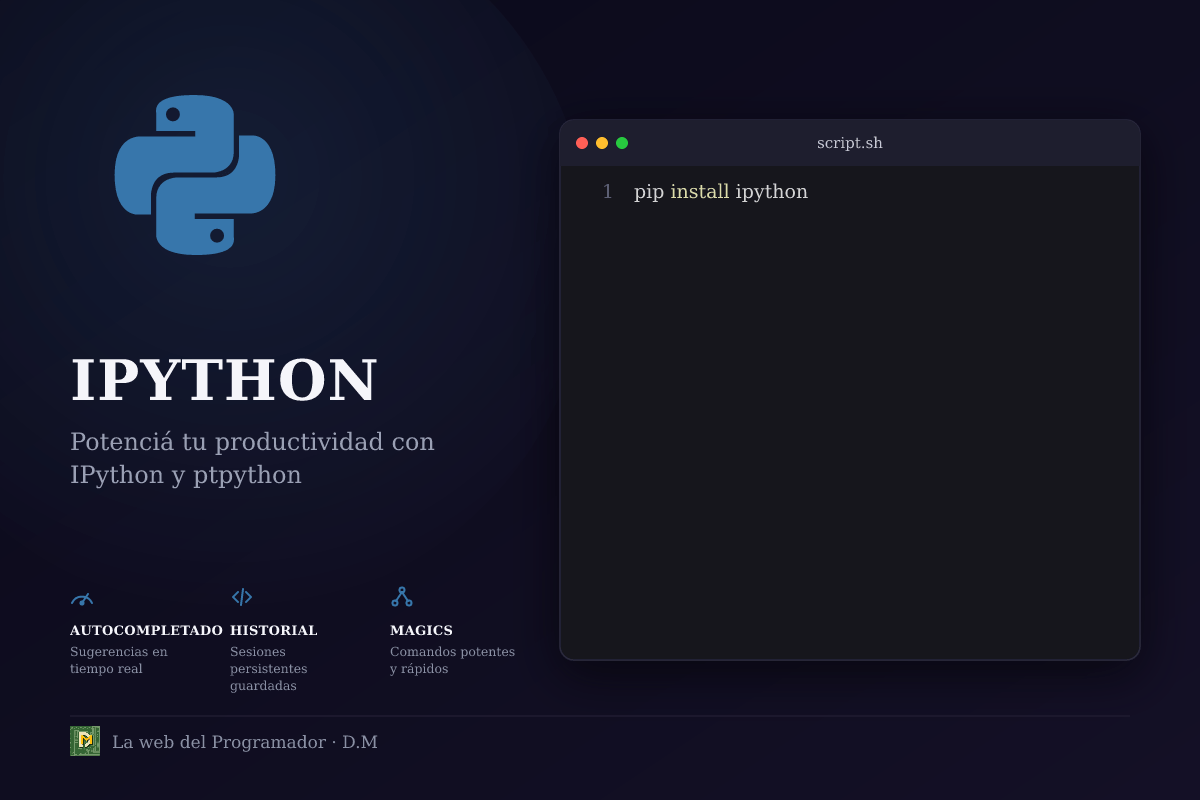Click "Comandos potentes y rápidos" description

tap(452, 660)
